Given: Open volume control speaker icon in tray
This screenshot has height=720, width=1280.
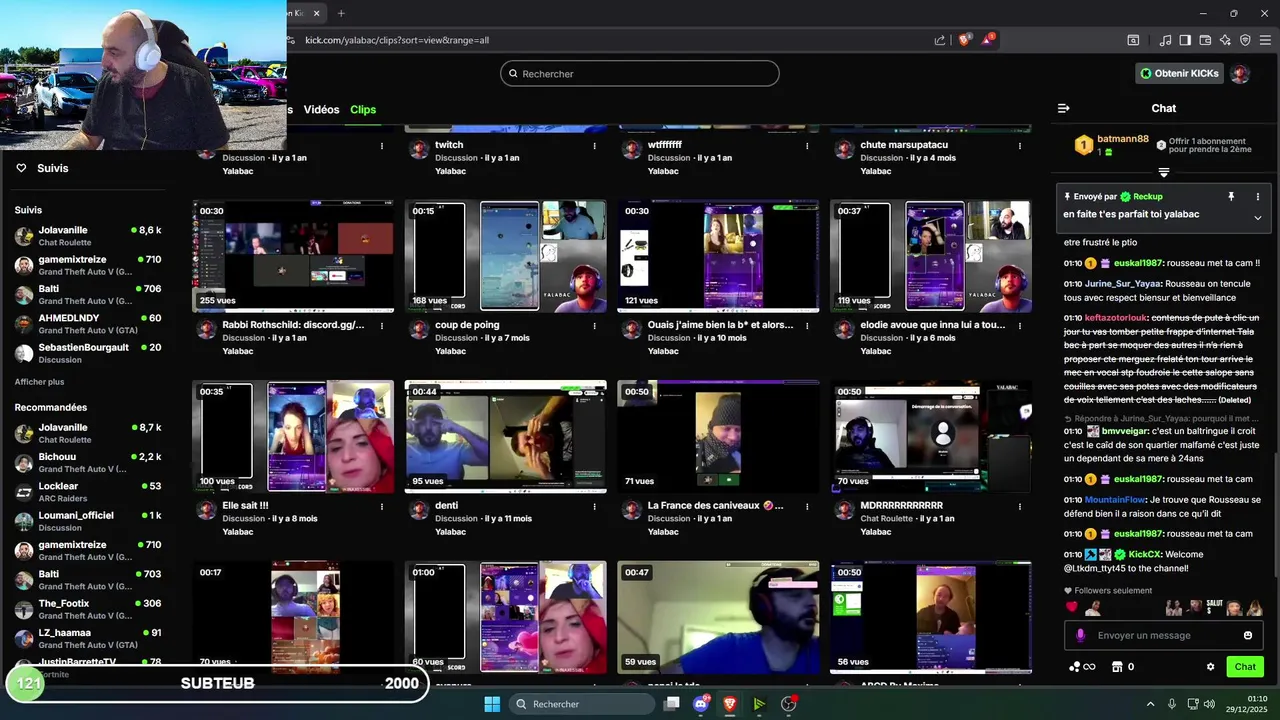Looking at the screenshot, I should 1209,704.
